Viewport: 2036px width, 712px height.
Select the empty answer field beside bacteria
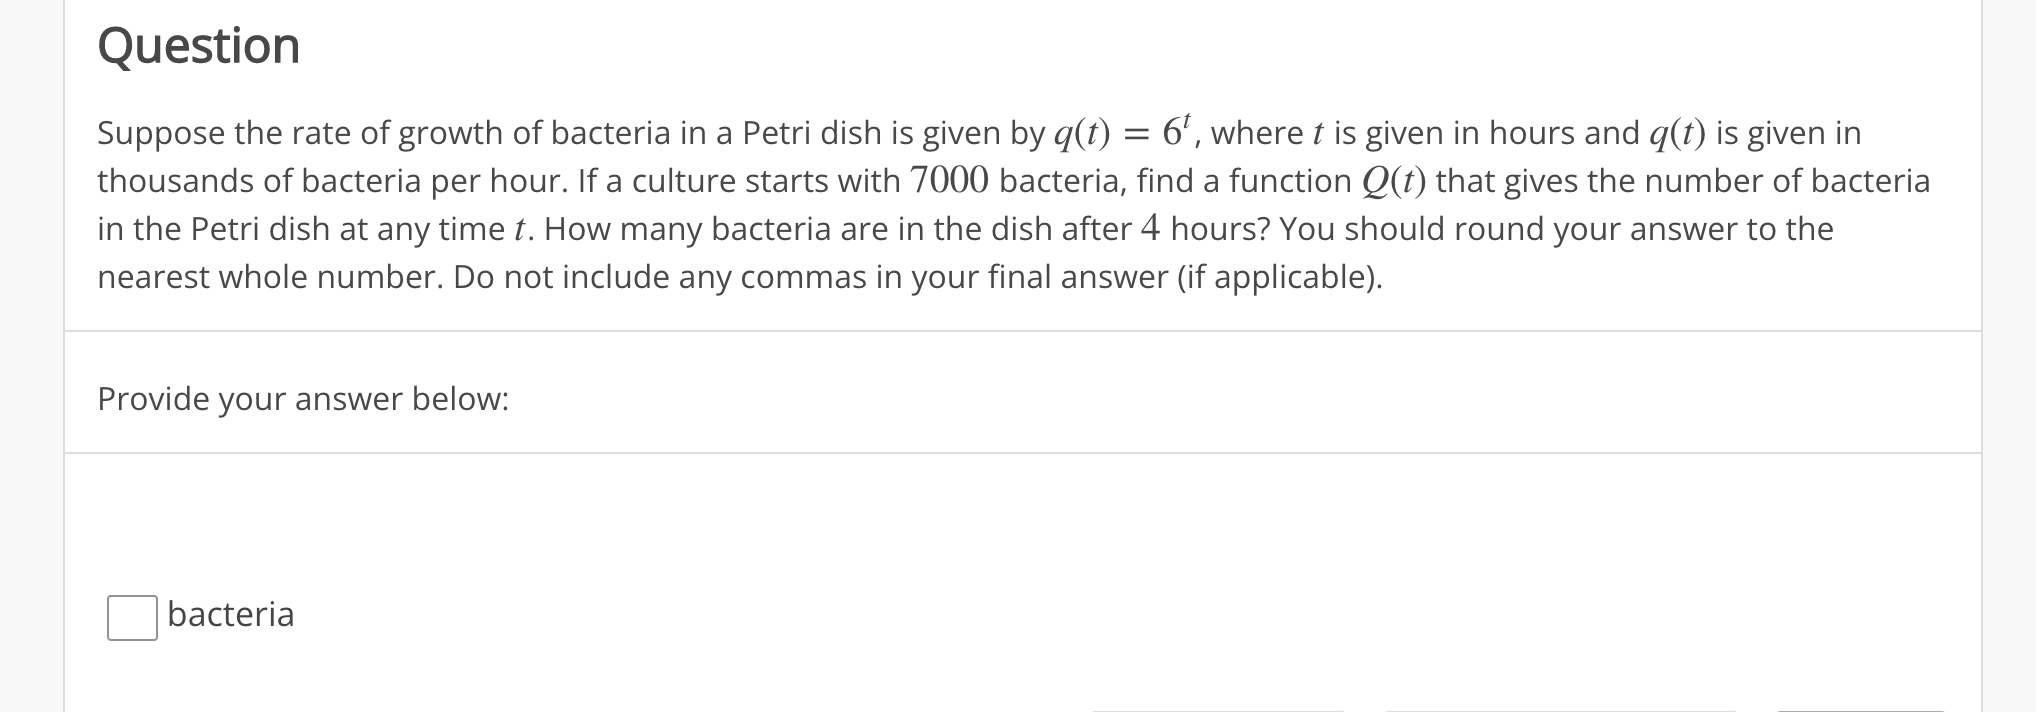(131, 616)
